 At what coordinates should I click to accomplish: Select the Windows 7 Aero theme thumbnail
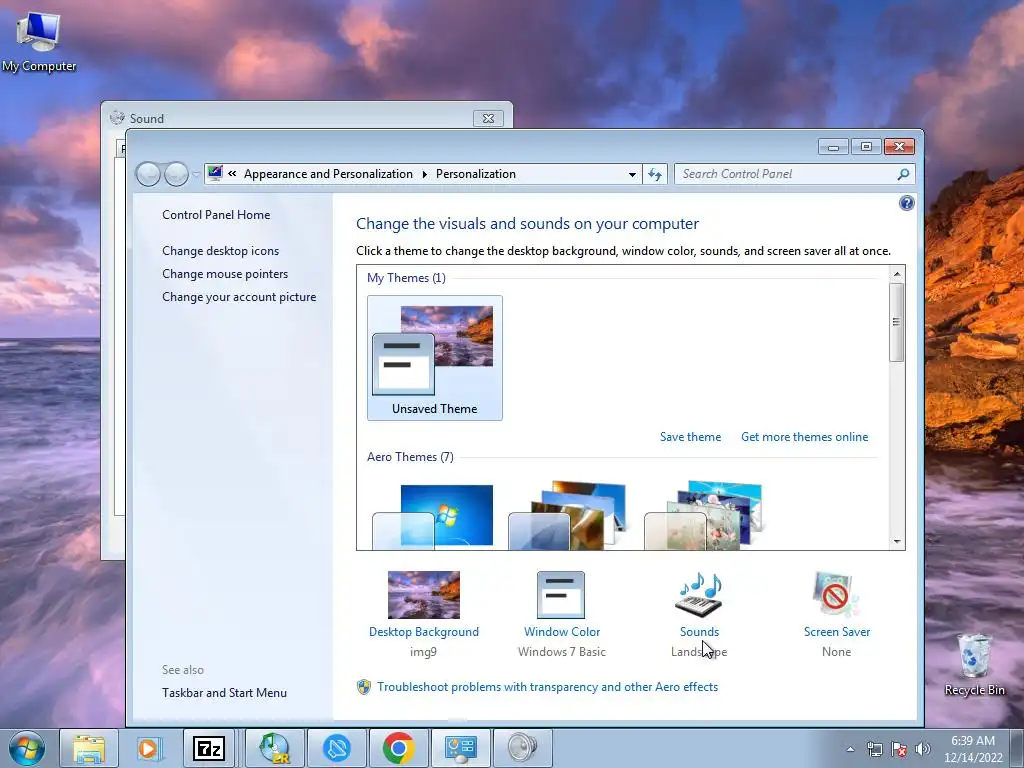(x=433, y=516)
